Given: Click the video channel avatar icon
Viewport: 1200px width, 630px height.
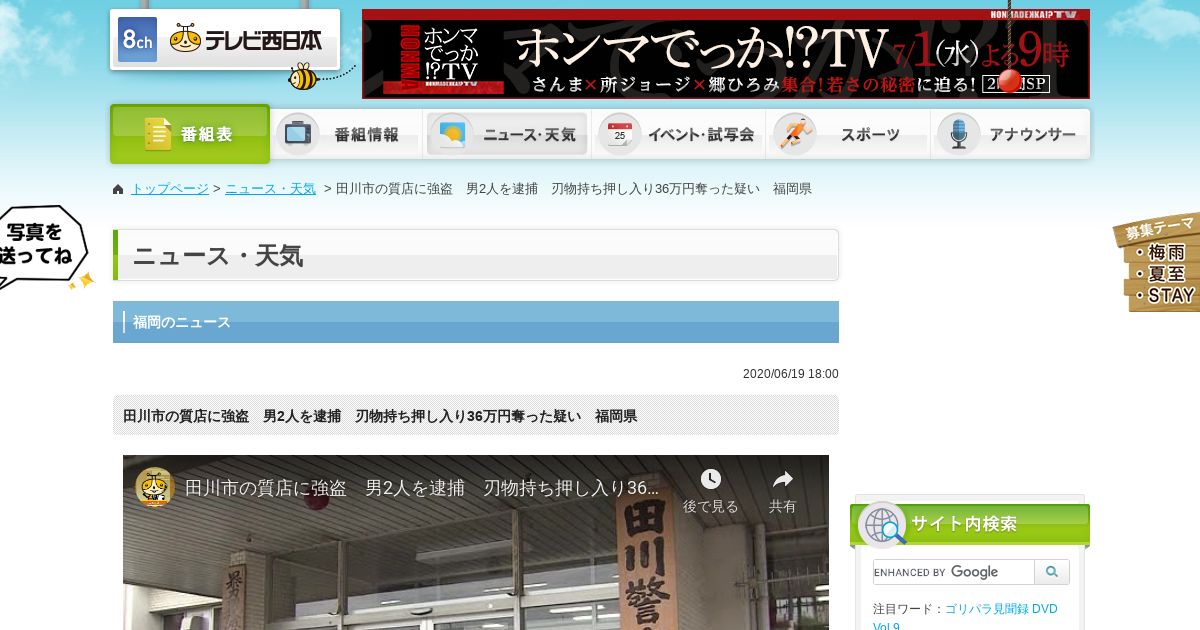Looking at the screenshot, I should (154, 487).
